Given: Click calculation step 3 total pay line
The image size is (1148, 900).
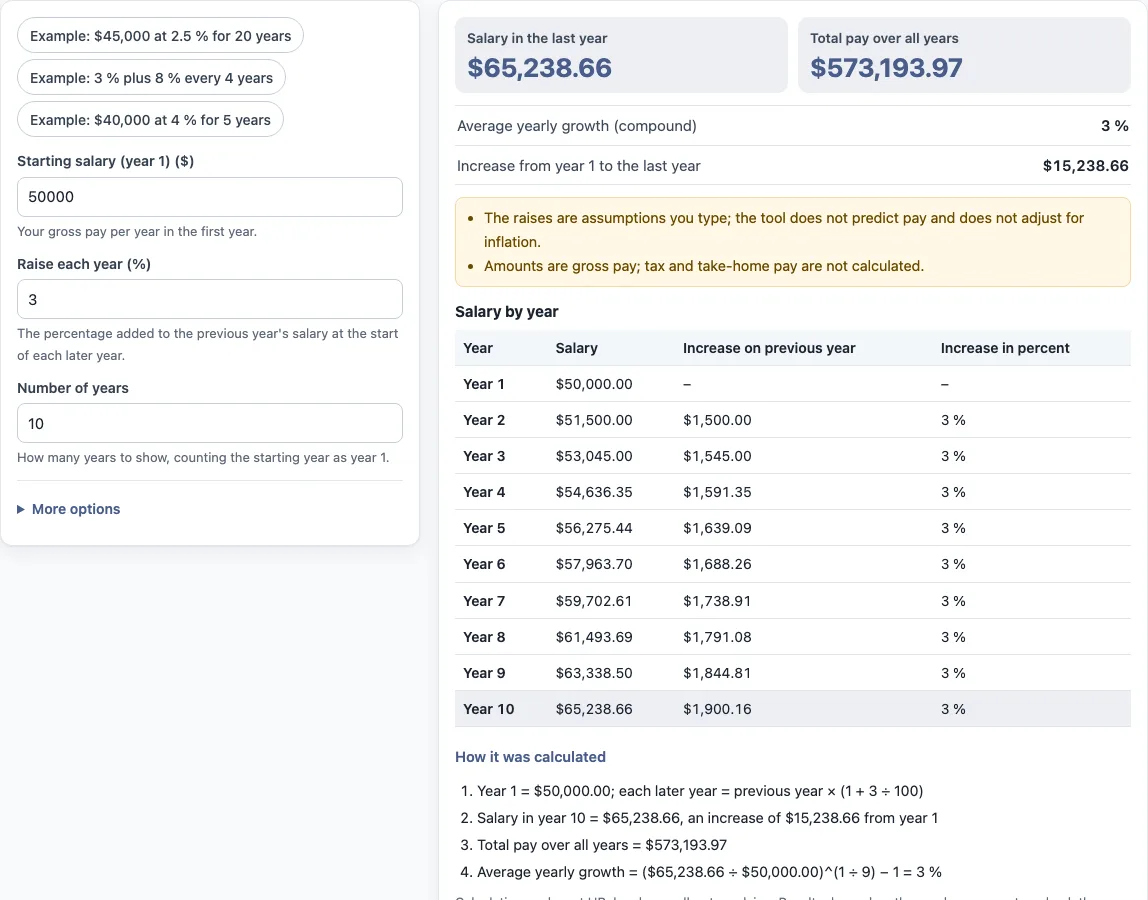Looking at the screenshot, I should (x=602, y=845).
